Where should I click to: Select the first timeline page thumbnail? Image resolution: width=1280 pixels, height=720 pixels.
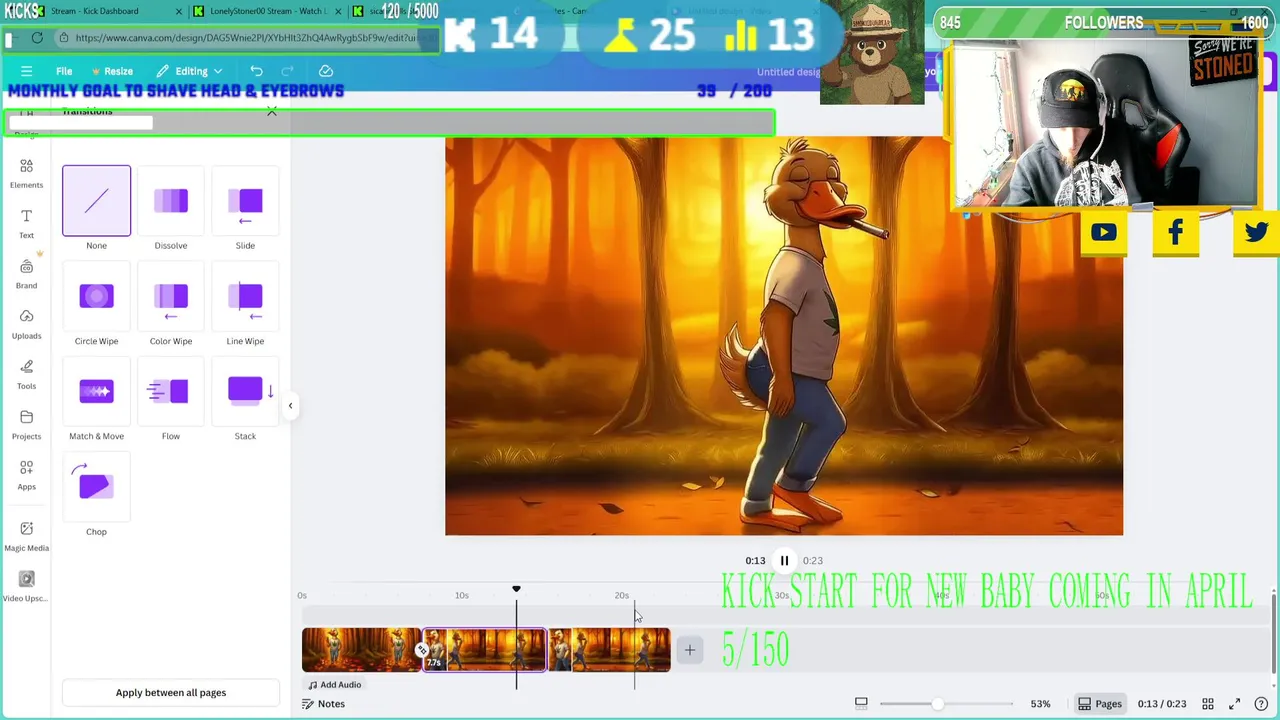pyautogui.click(x=361, y=650)
